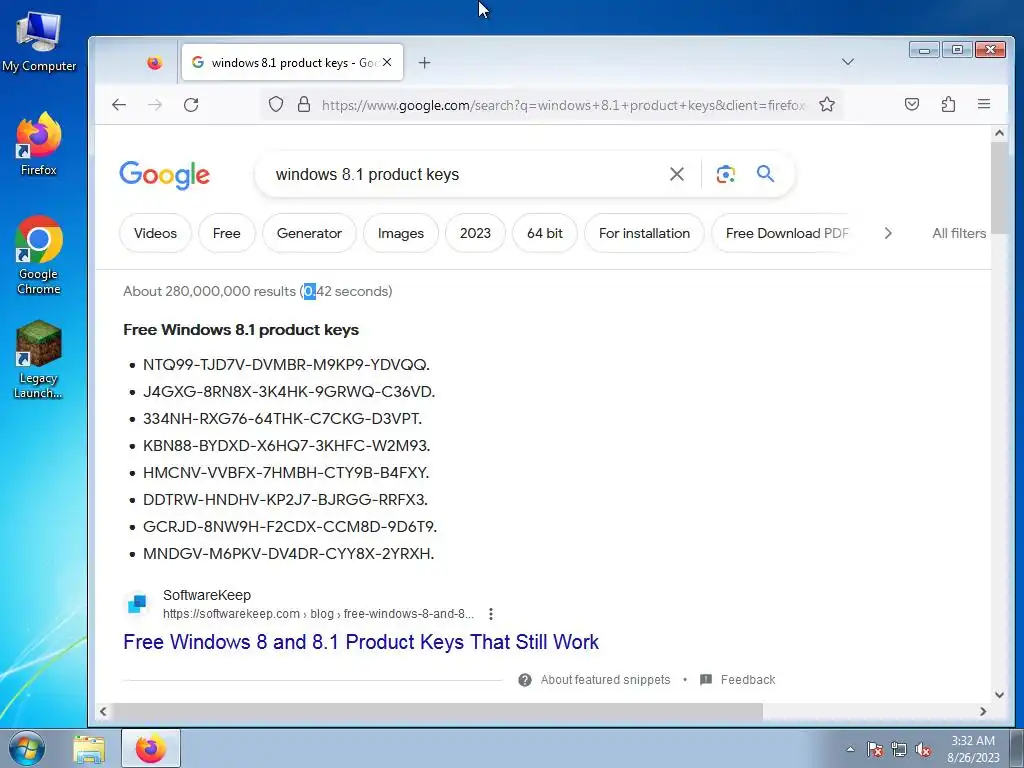Open Free Windows 8 and 8.1 Product Keys link
Viewport: 1024px width, 768px height.
361,642
